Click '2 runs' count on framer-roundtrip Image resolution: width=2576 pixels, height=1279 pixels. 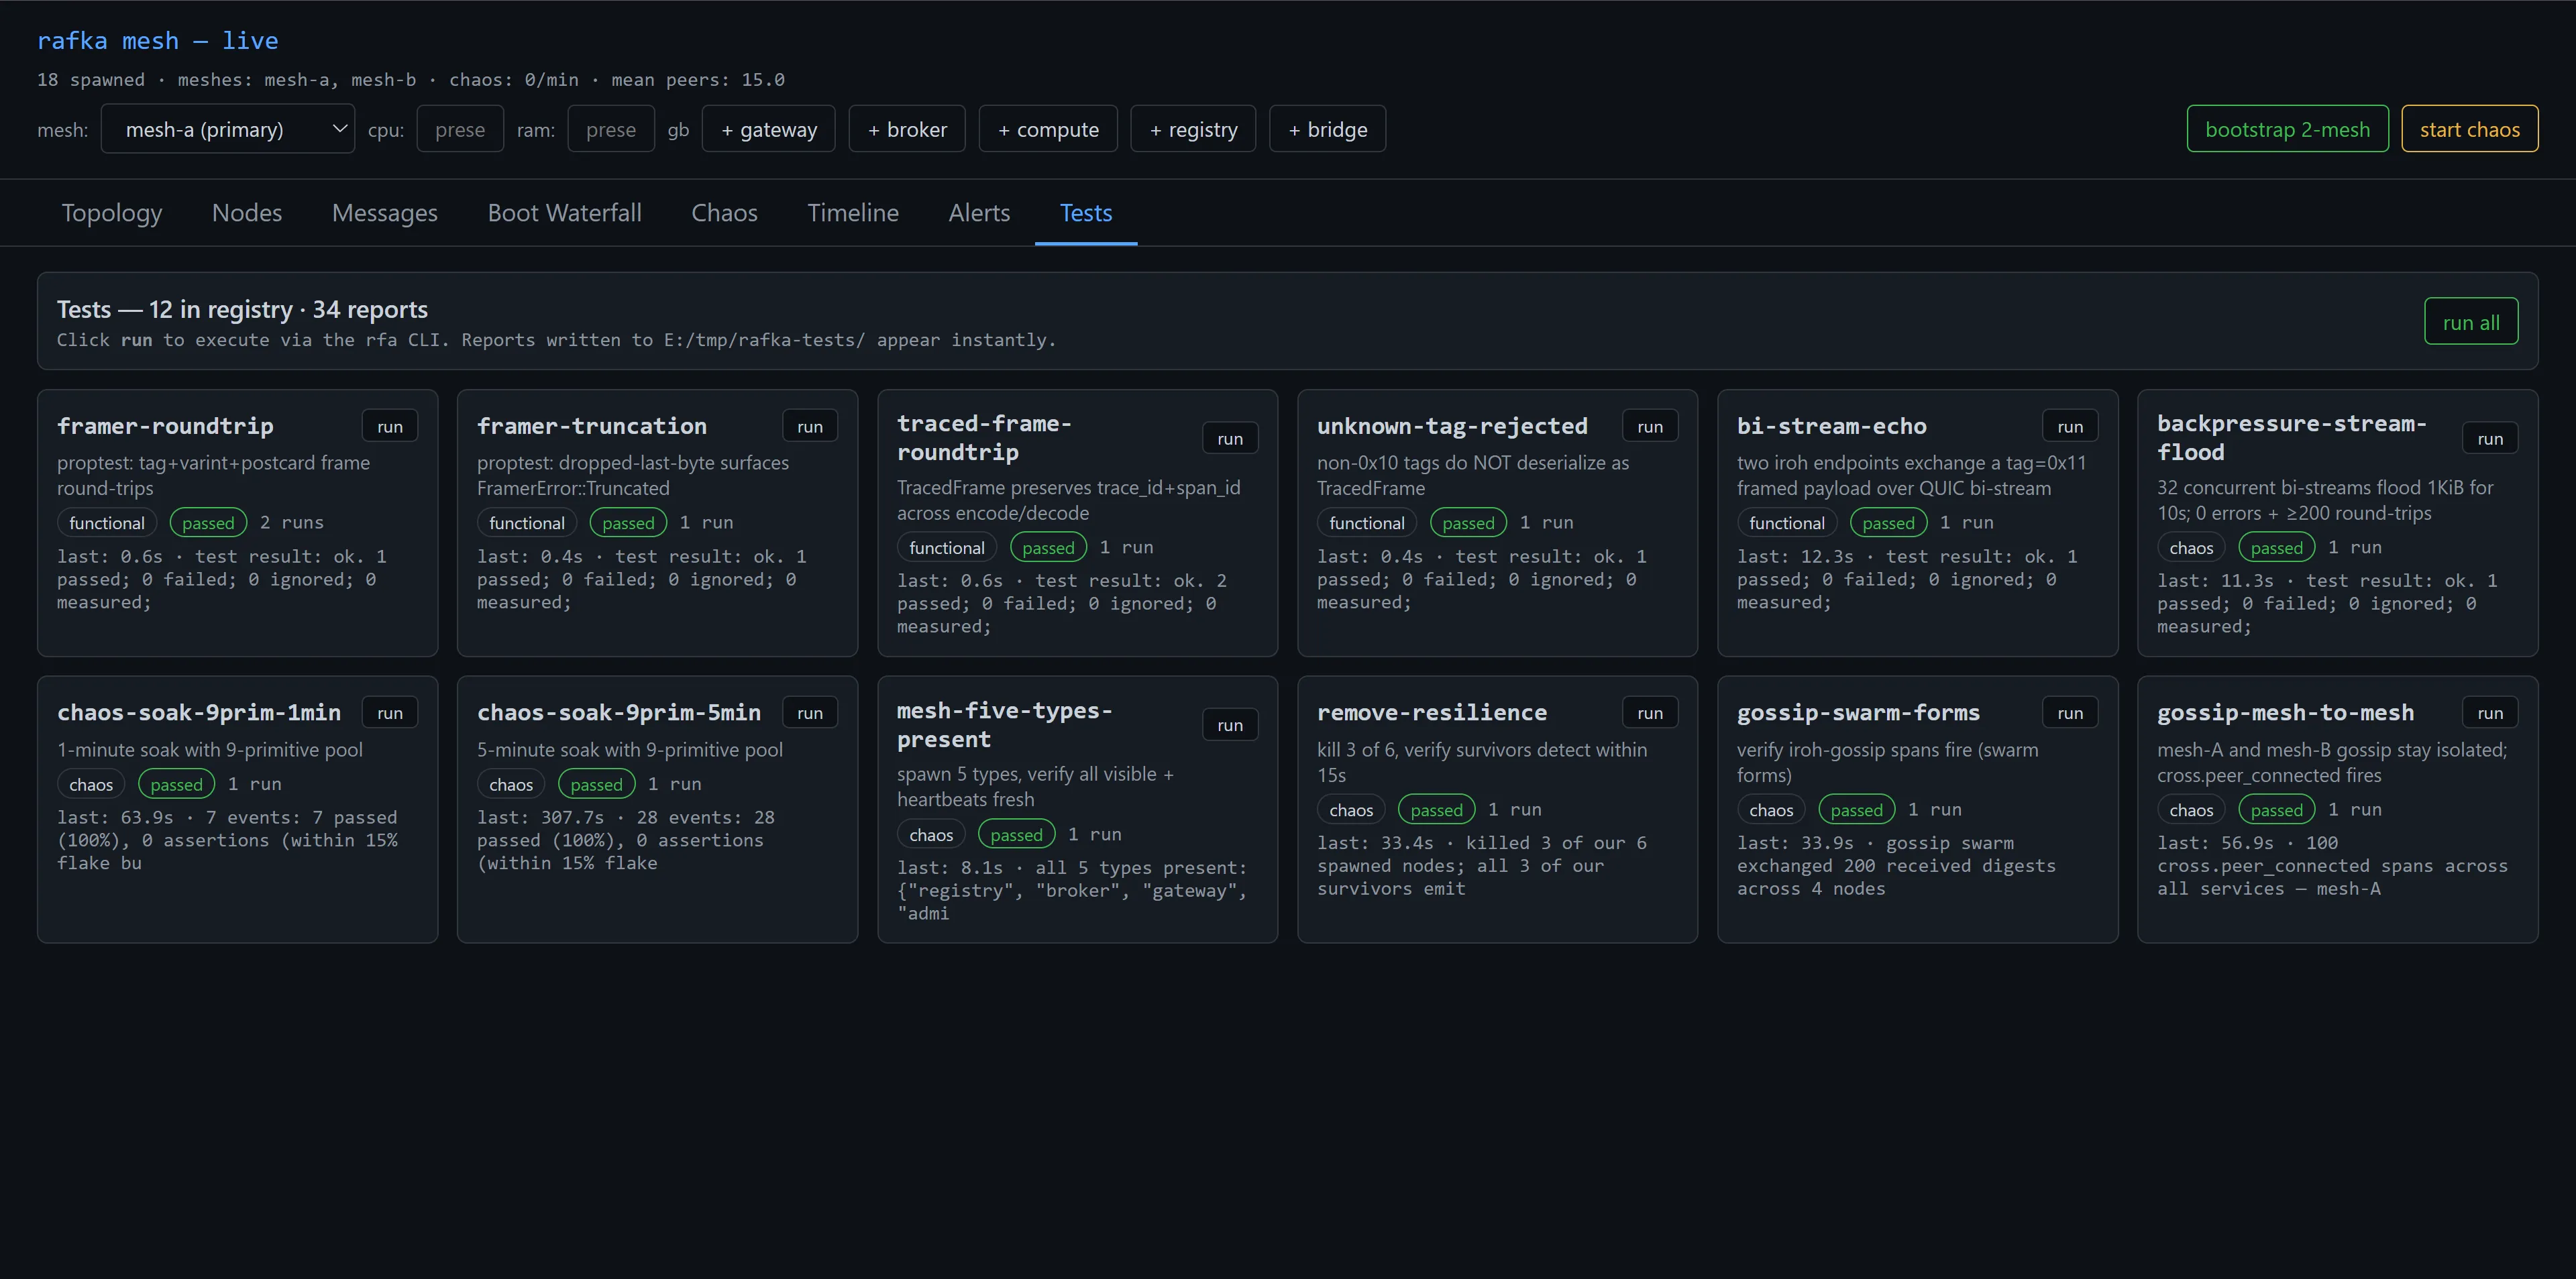point(292,522)
